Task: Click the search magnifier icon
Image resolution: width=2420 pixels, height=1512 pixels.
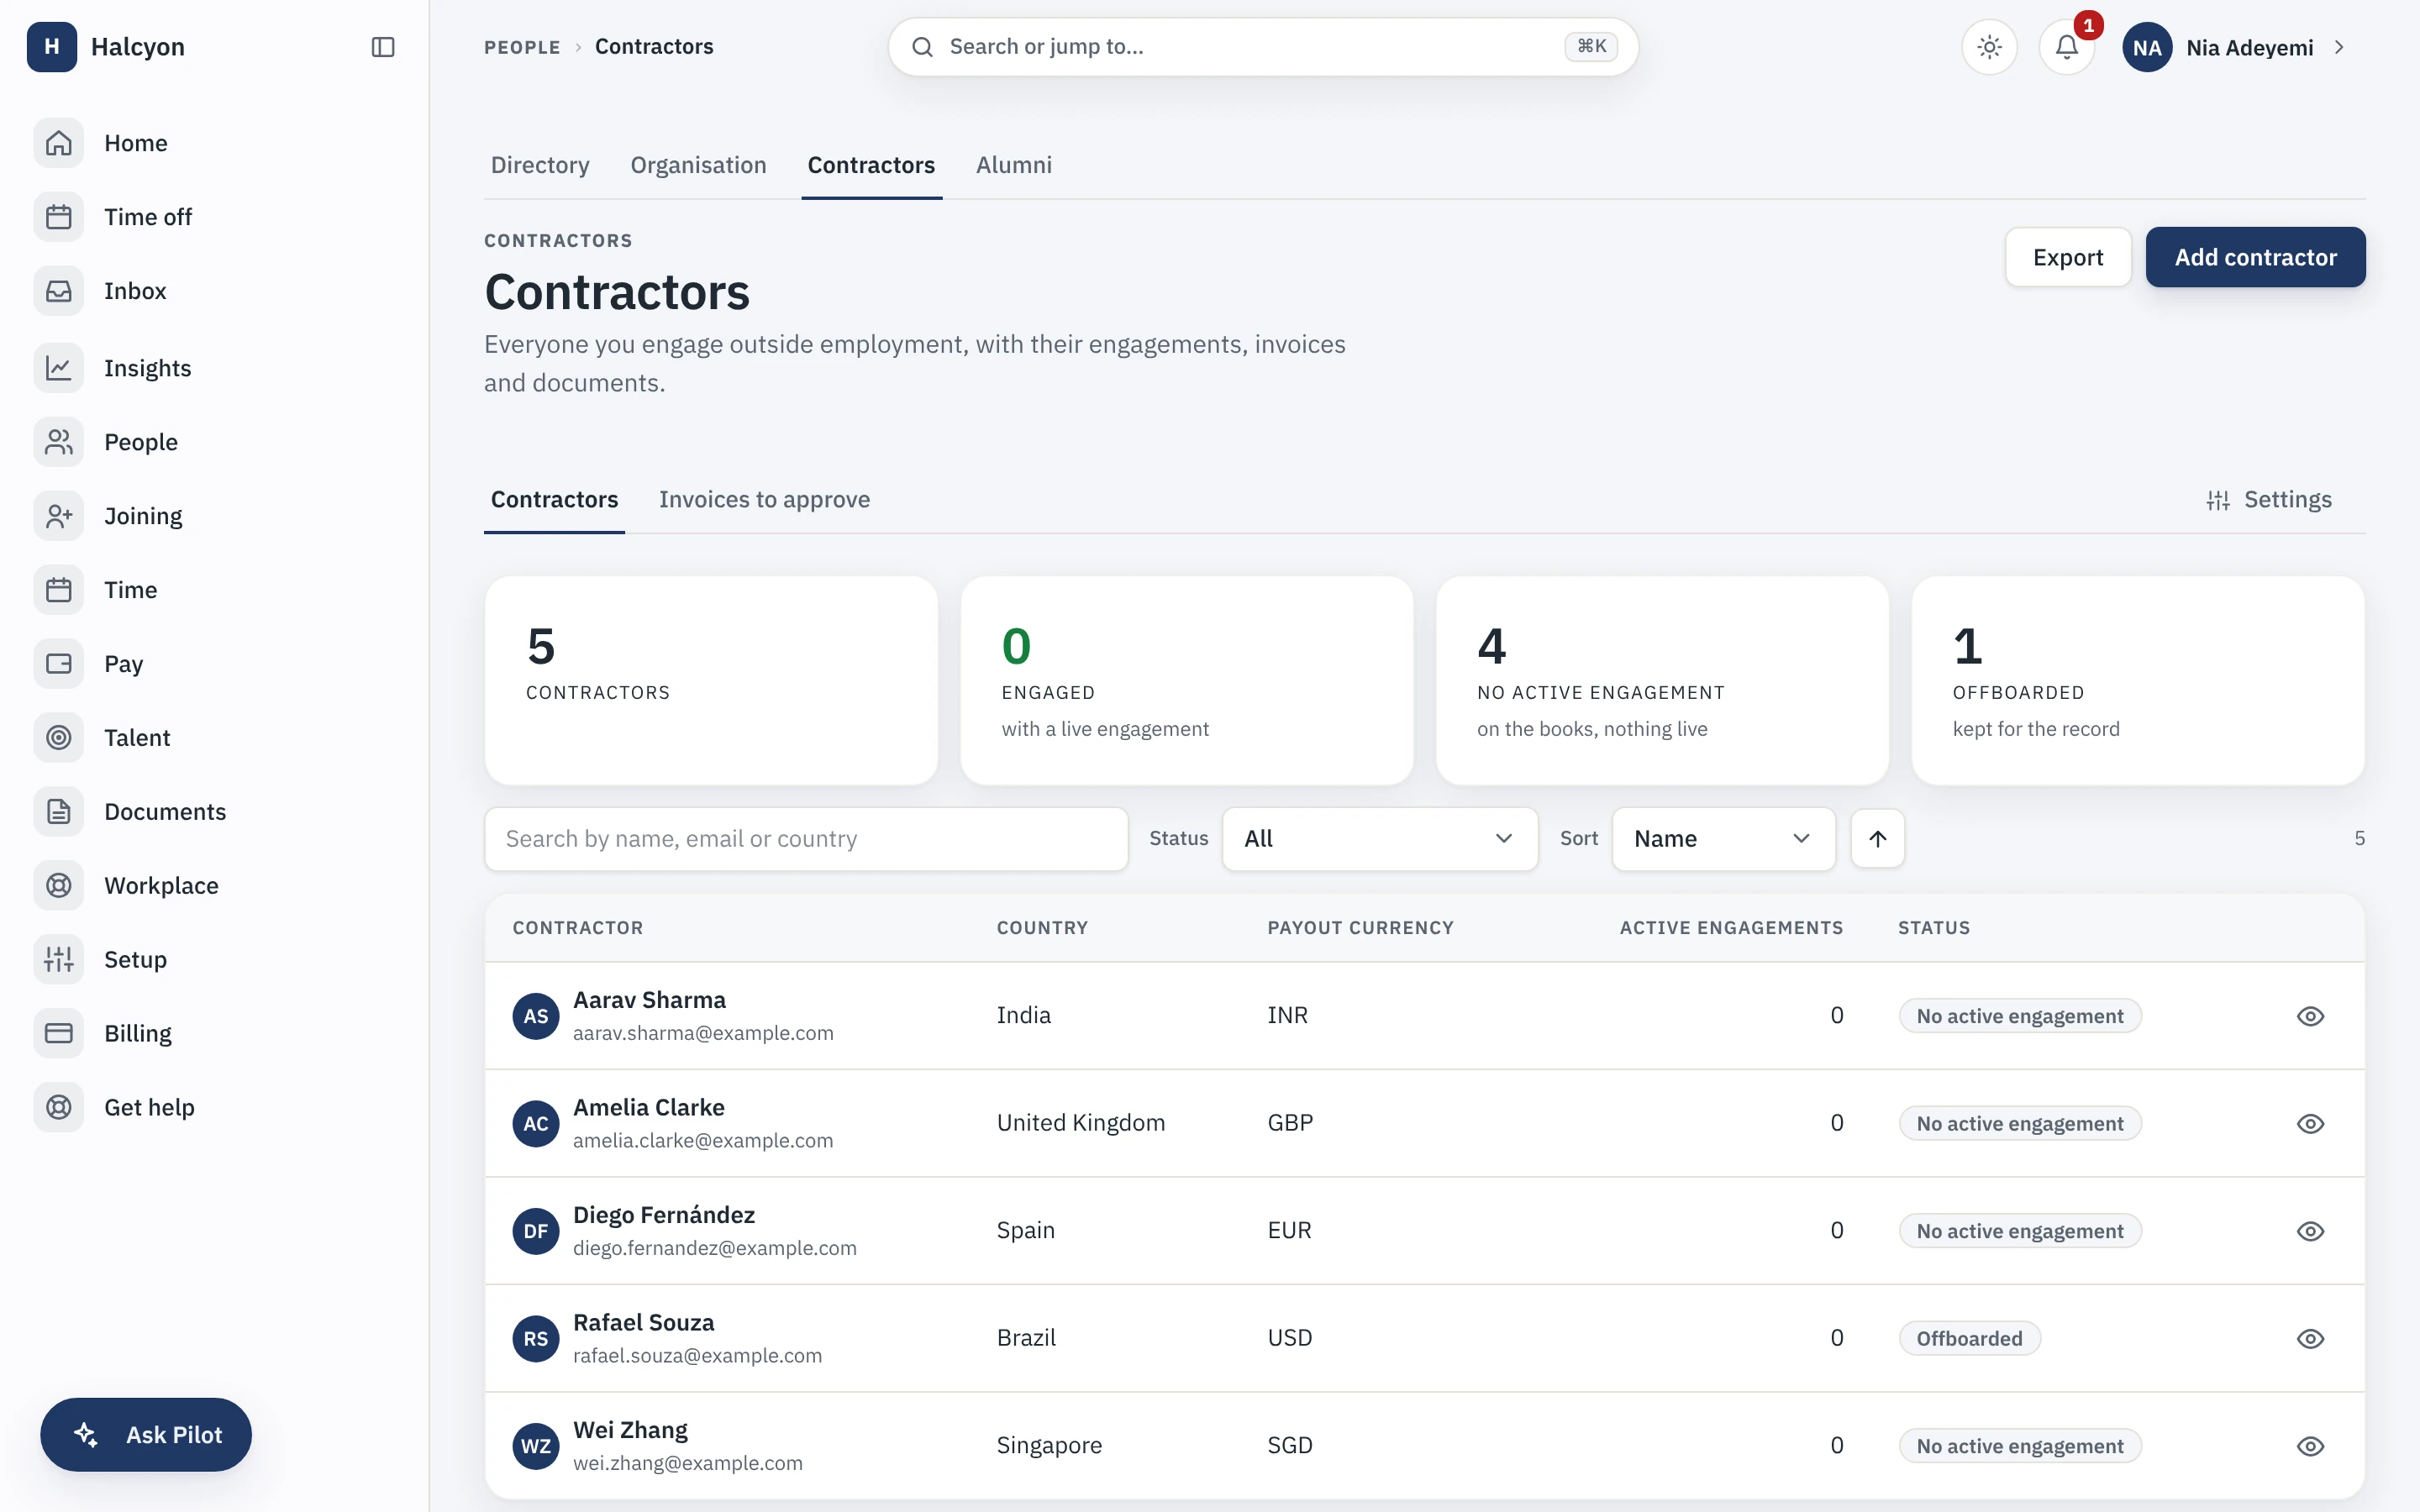Action: (922, 47)
